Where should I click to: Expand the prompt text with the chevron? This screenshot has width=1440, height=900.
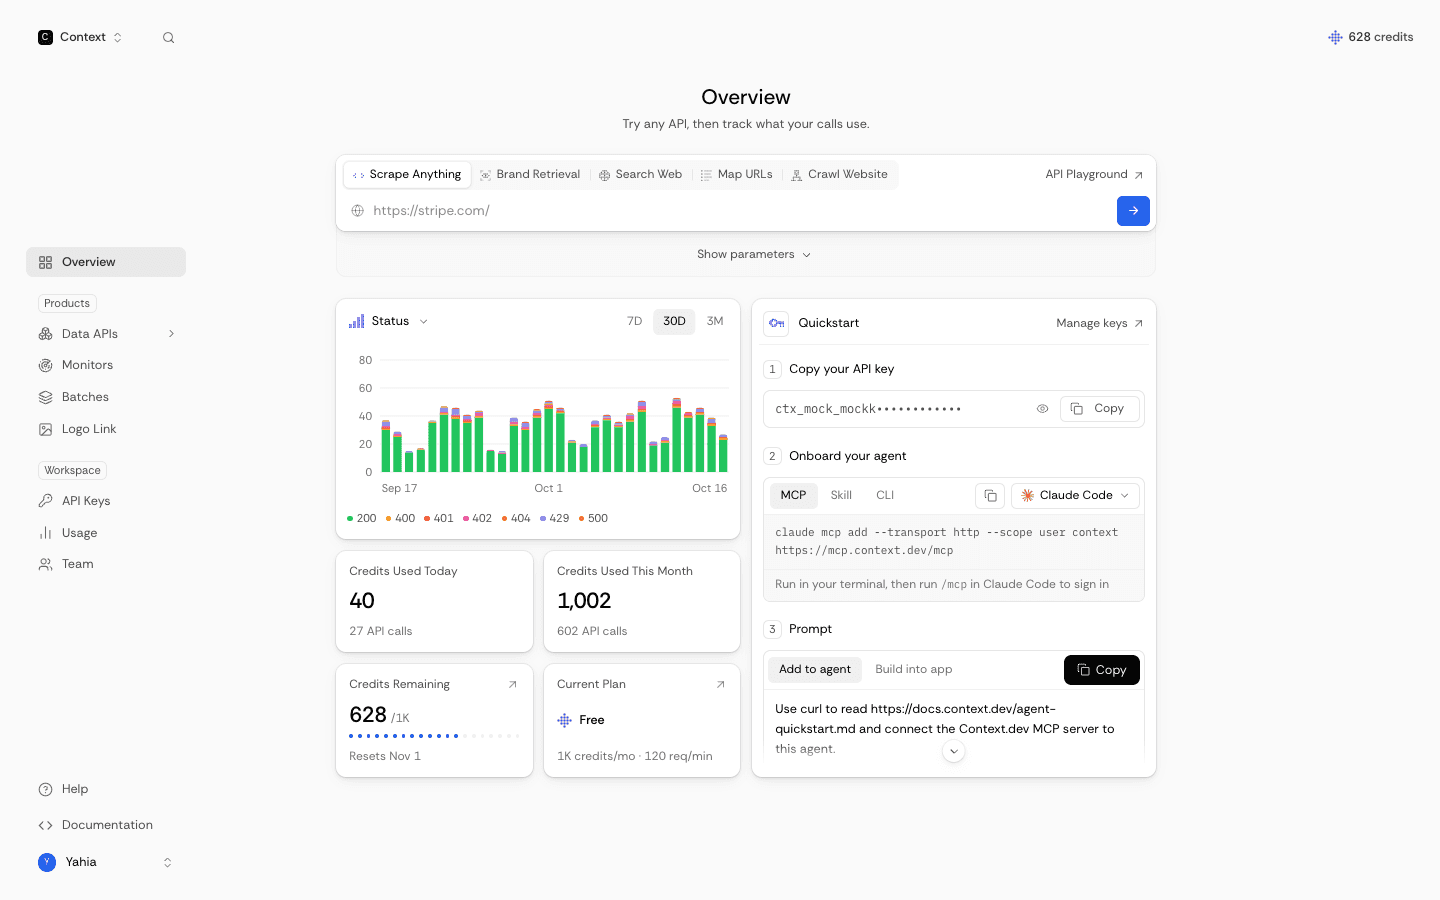coord(954,751)
